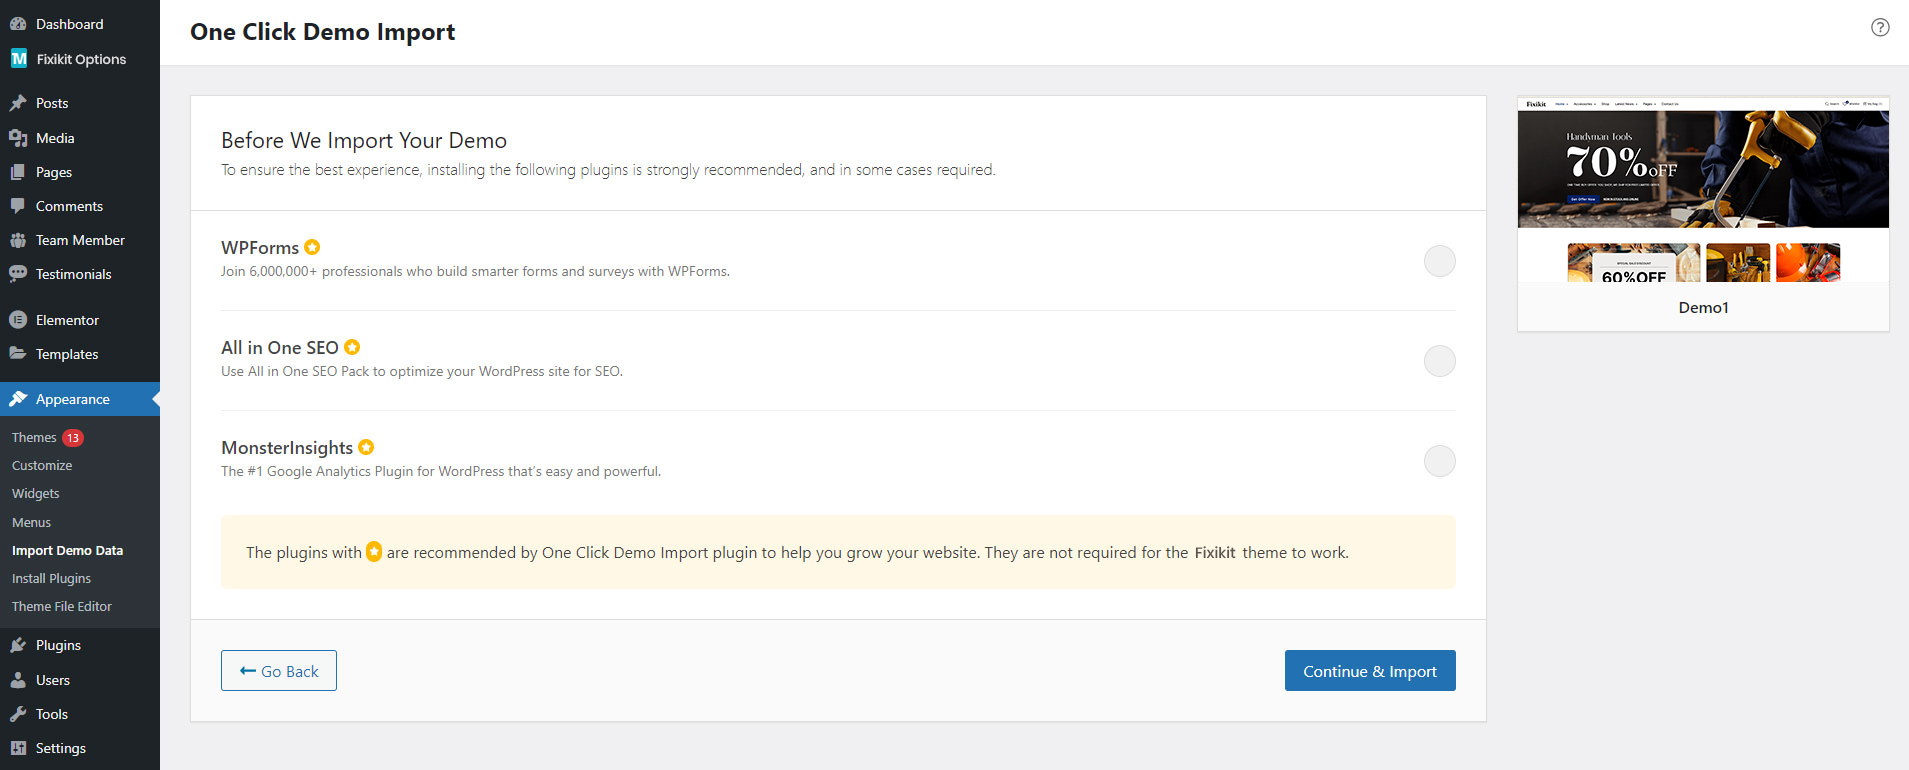
Task: Open the Customize submenu link
Action: click(x=42, y=466)
